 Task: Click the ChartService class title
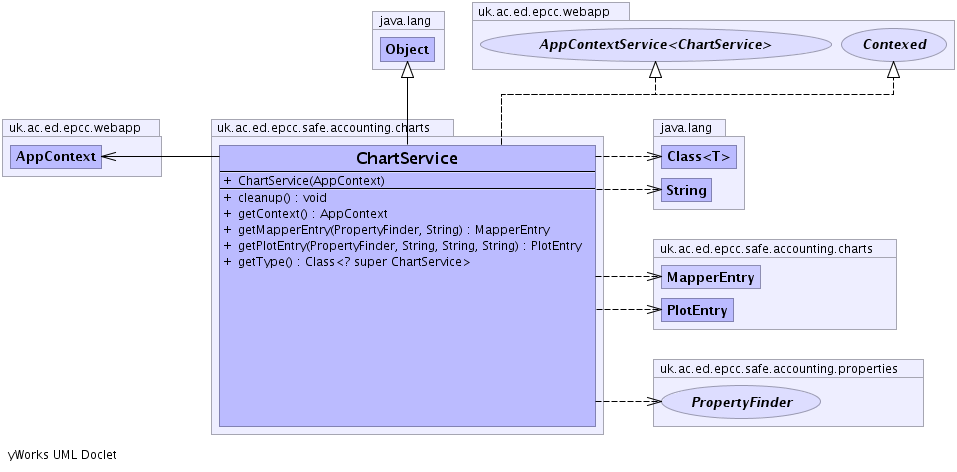pos(407,158)
